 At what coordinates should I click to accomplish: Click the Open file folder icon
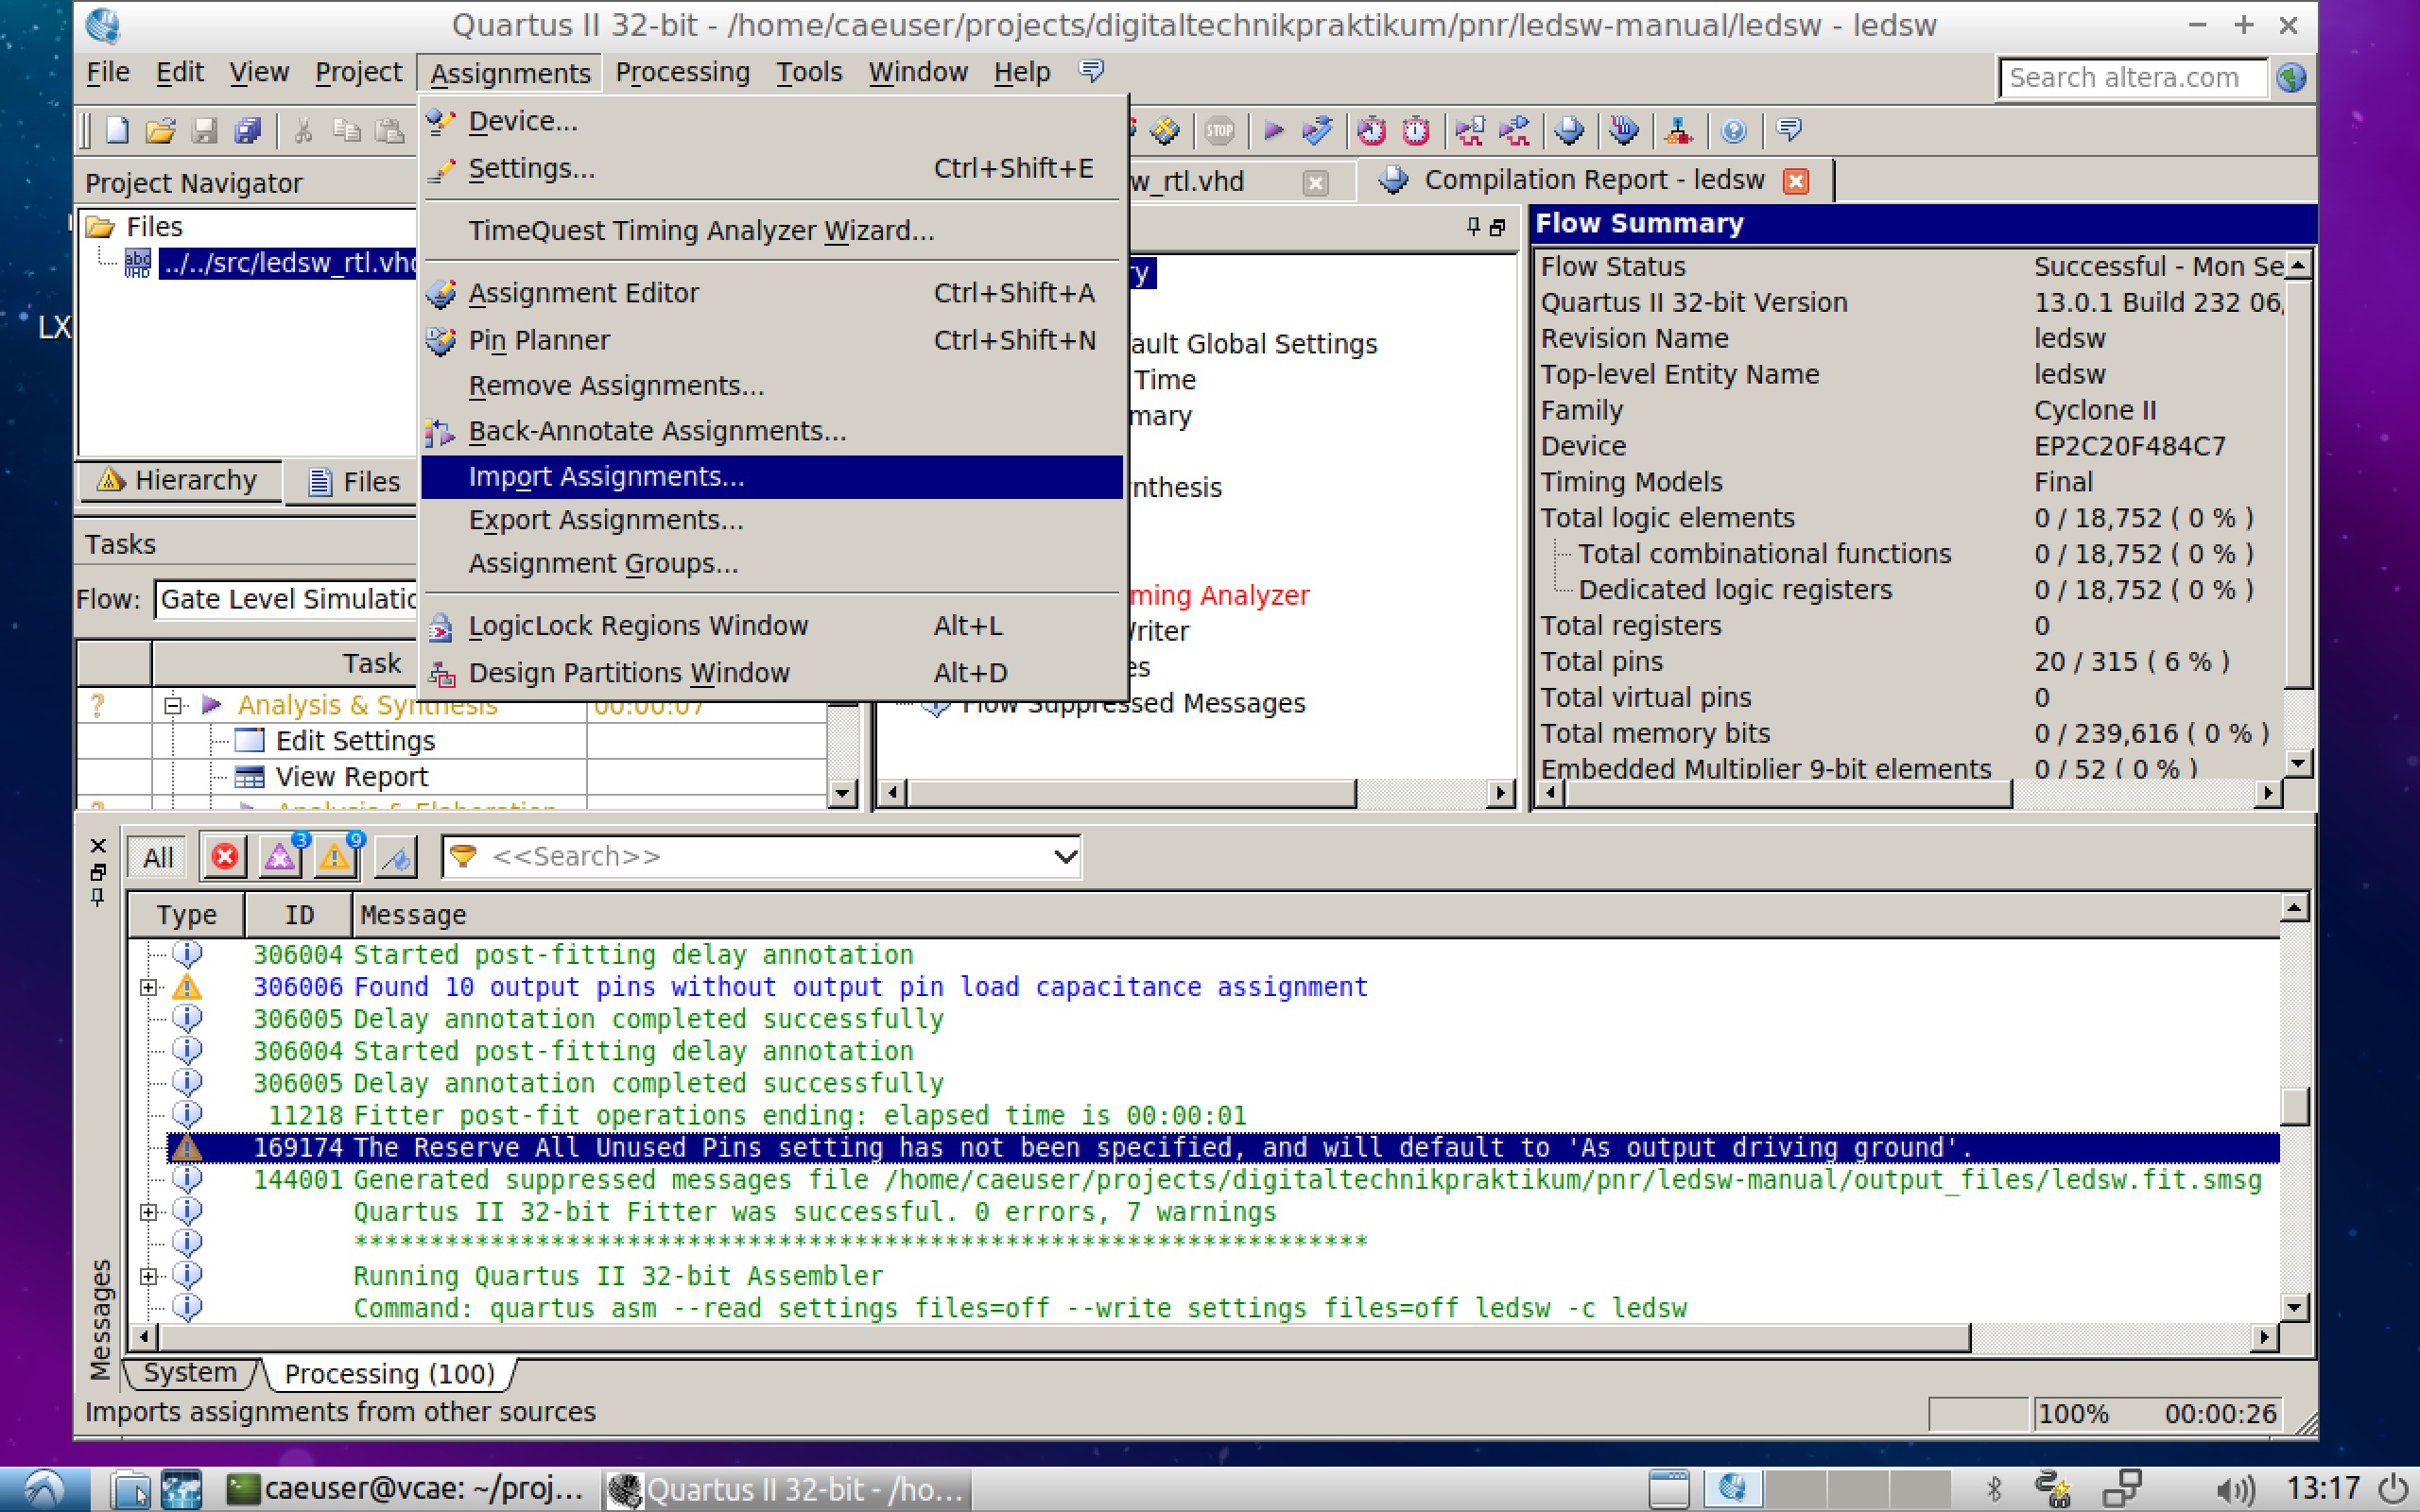(x=160, y=131)
